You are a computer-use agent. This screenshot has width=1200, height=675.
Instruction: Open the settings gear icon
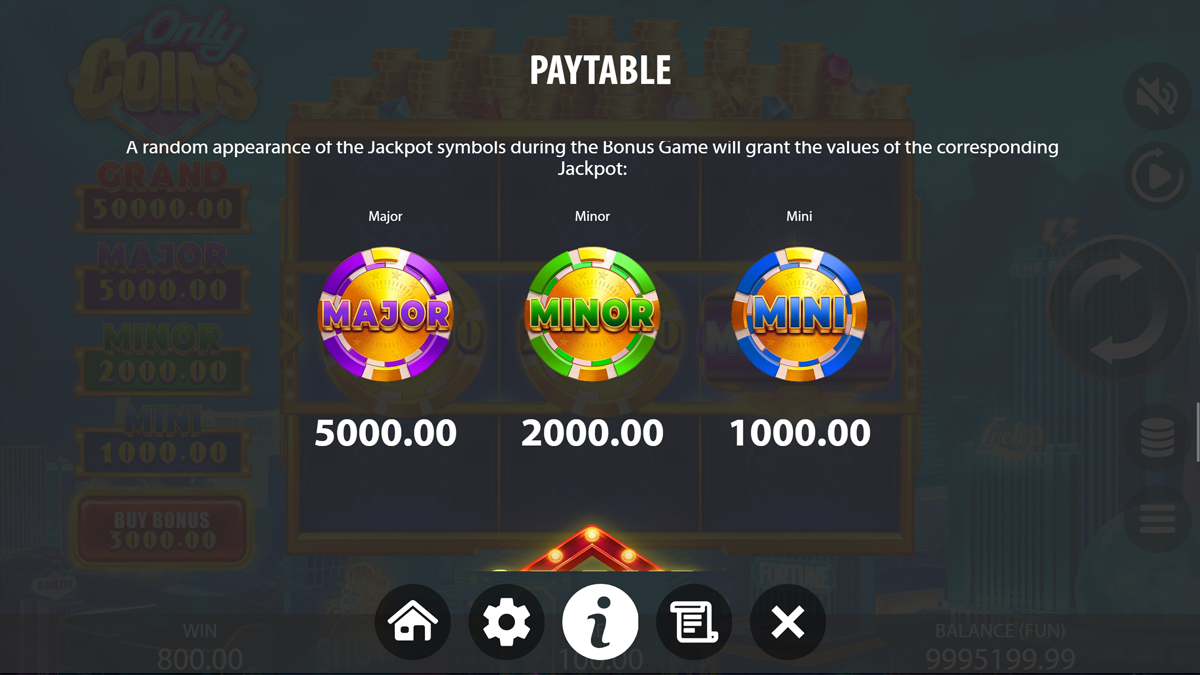coord(507,622)
